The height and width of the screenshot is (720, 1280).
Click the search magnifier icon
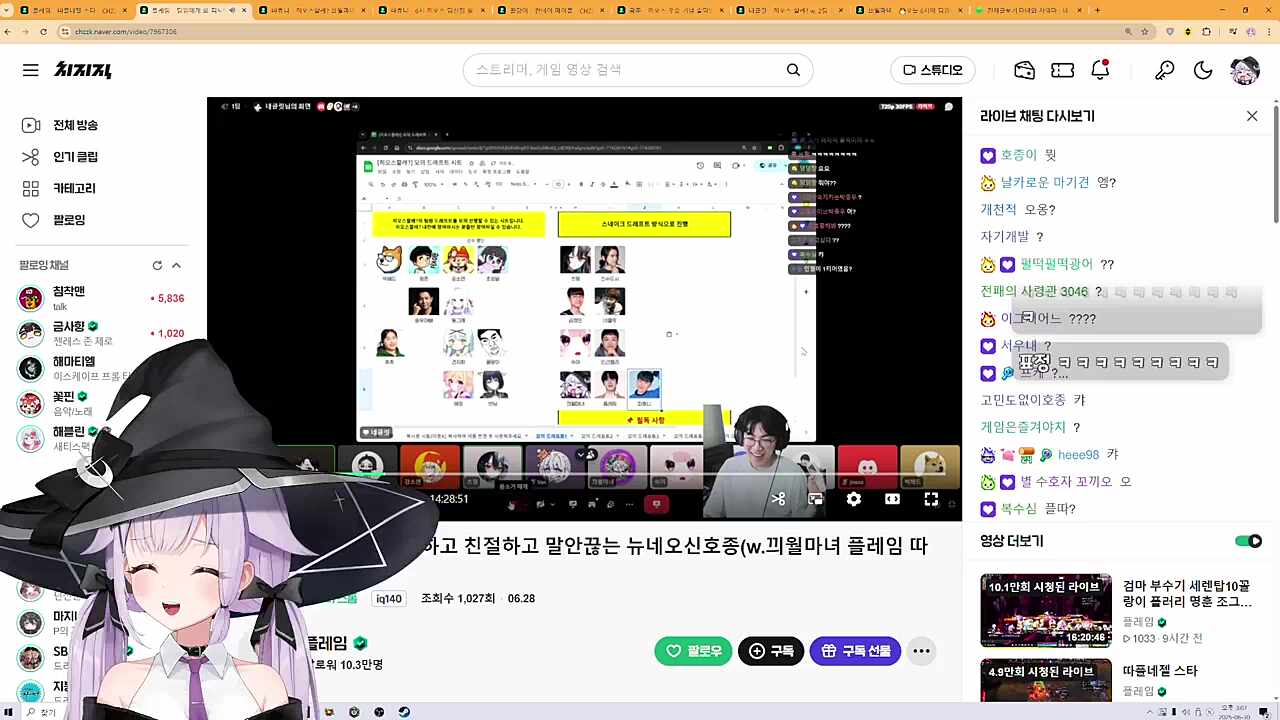[793, 70]
